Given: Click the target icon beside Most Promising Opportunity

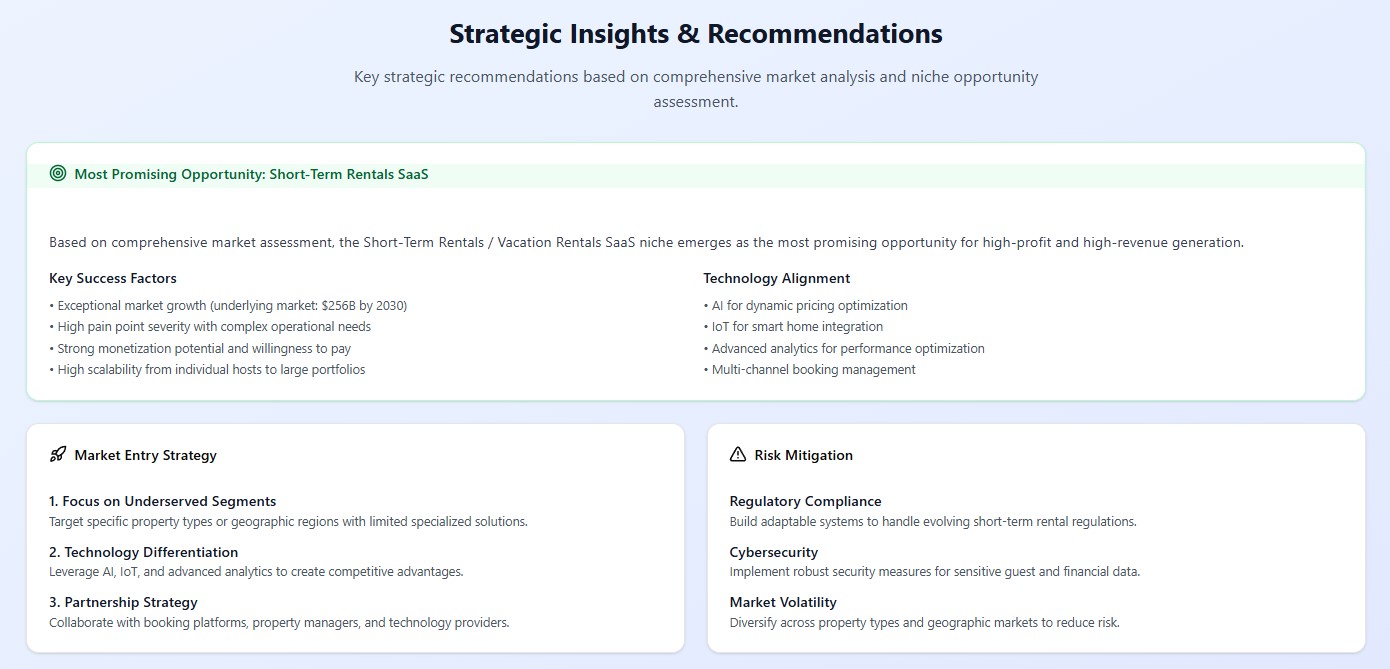Looking at the screenshot, I should (x=58, y=174).
